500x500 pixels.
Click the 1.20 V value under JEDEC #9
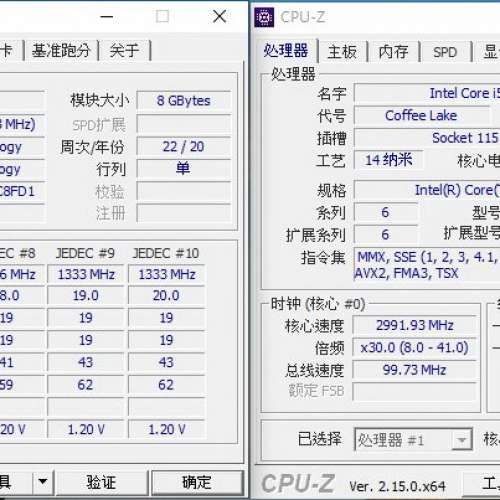click(86, 429)
